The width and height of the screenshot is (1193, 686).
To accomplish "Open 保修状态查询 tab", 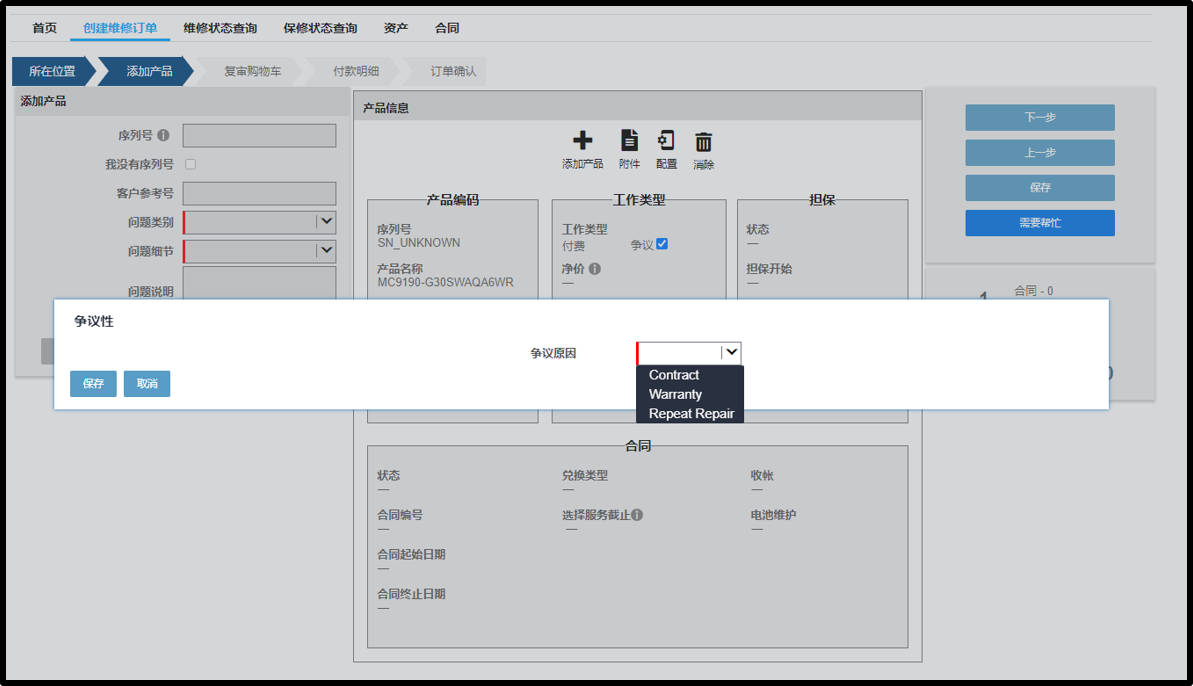I will pos(320,28).
